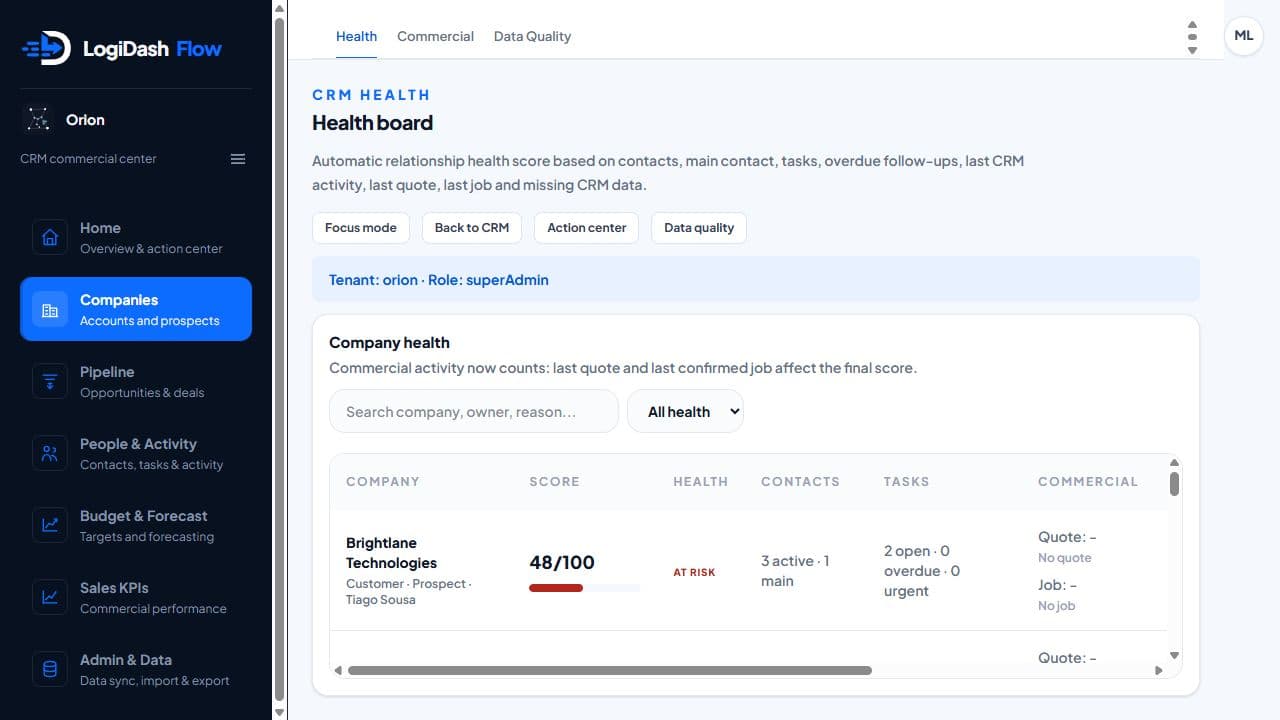Image resolution: width=1280 pixels, height=720 pixels.
Task: Click the Brightlane score progress bar
Action: point(584,588)
